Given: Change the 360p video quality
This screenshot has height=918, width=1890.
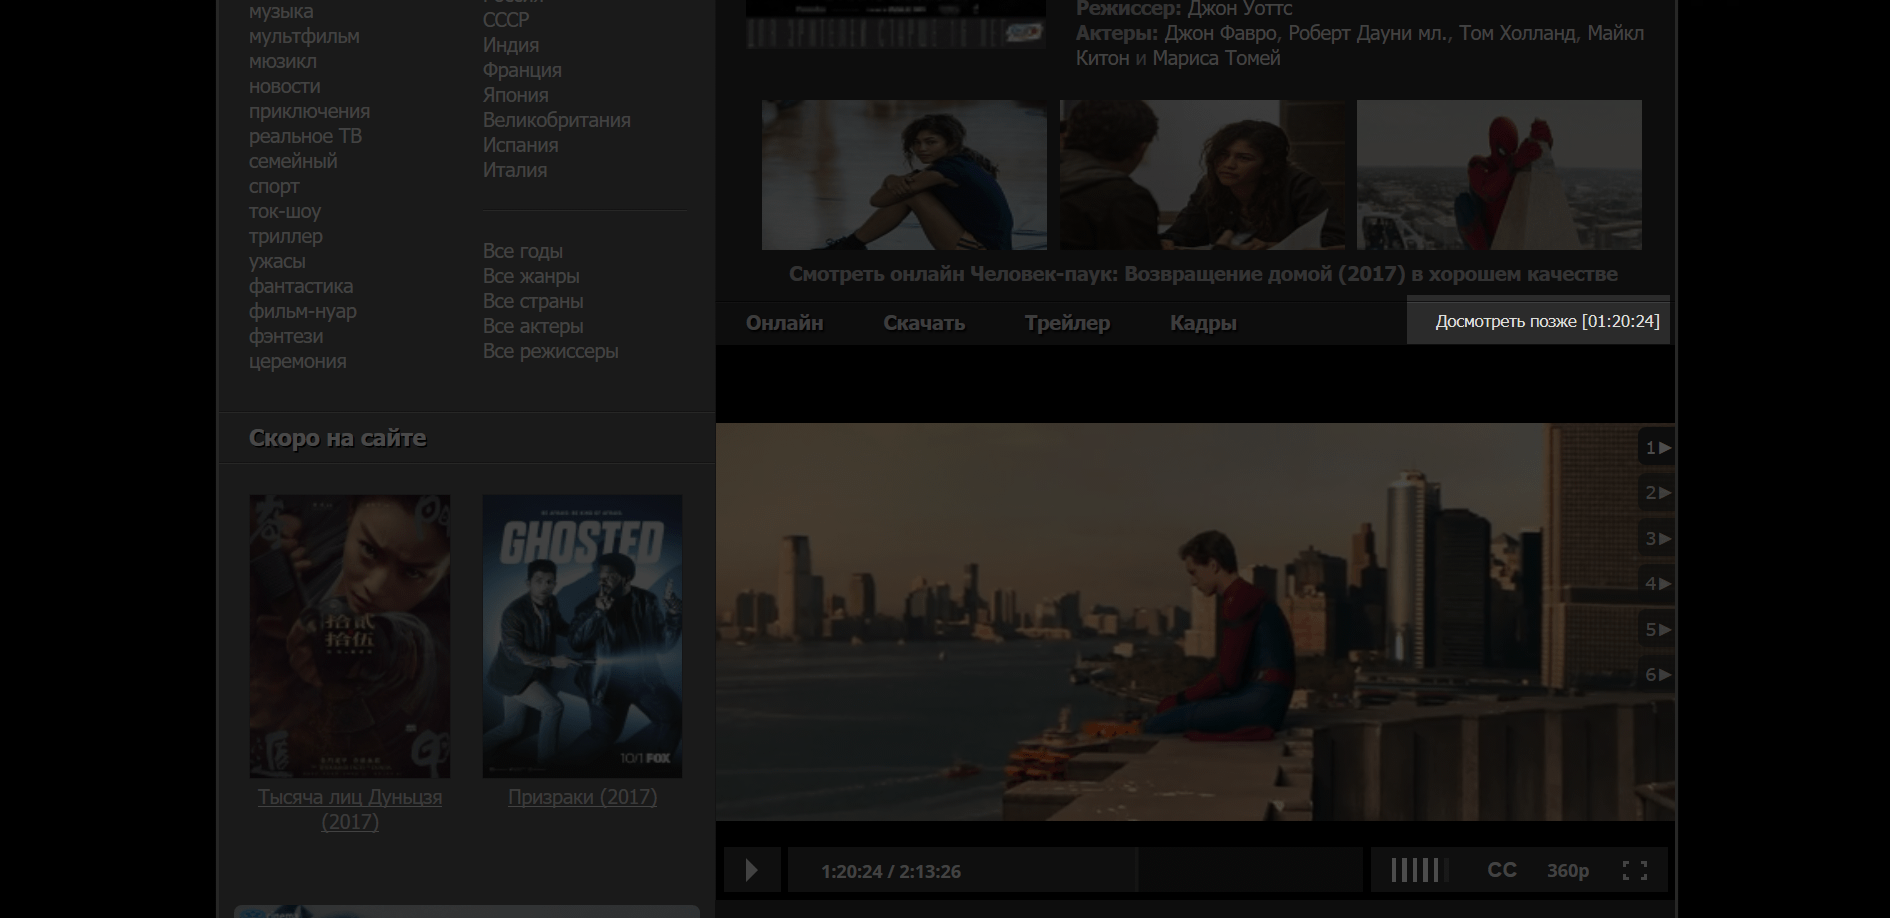Looking at the screenshot, I should 1567,871.
